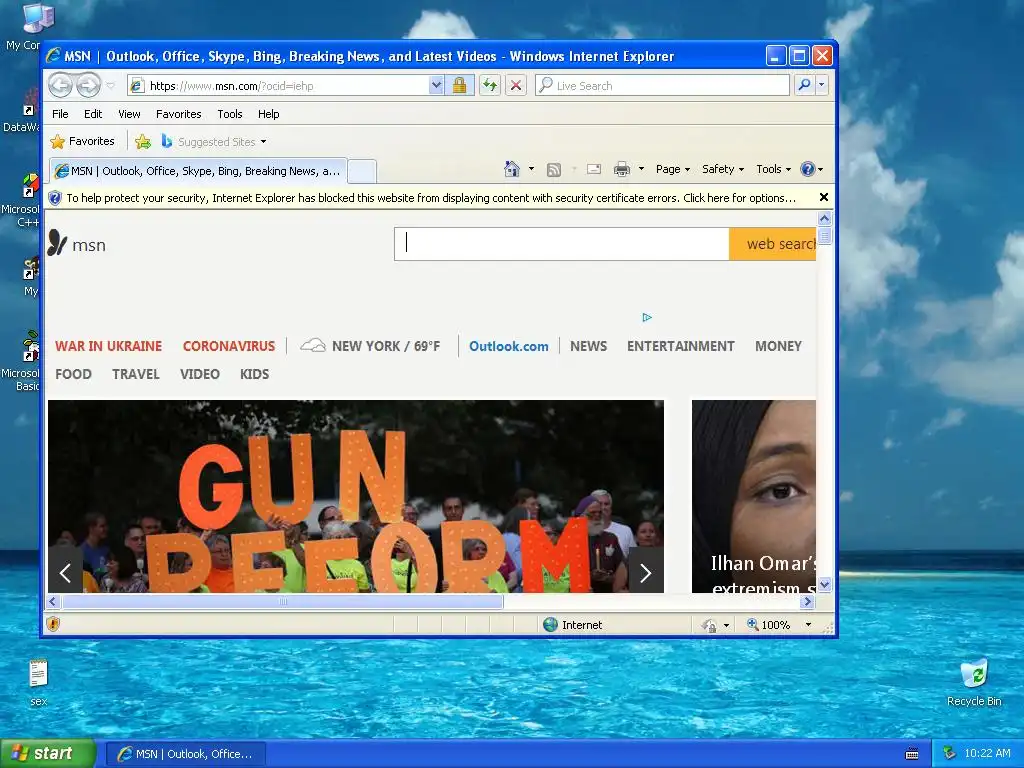1024x768 pixels.
Task: Open the Help menu
Action: [x=268, y=114]
